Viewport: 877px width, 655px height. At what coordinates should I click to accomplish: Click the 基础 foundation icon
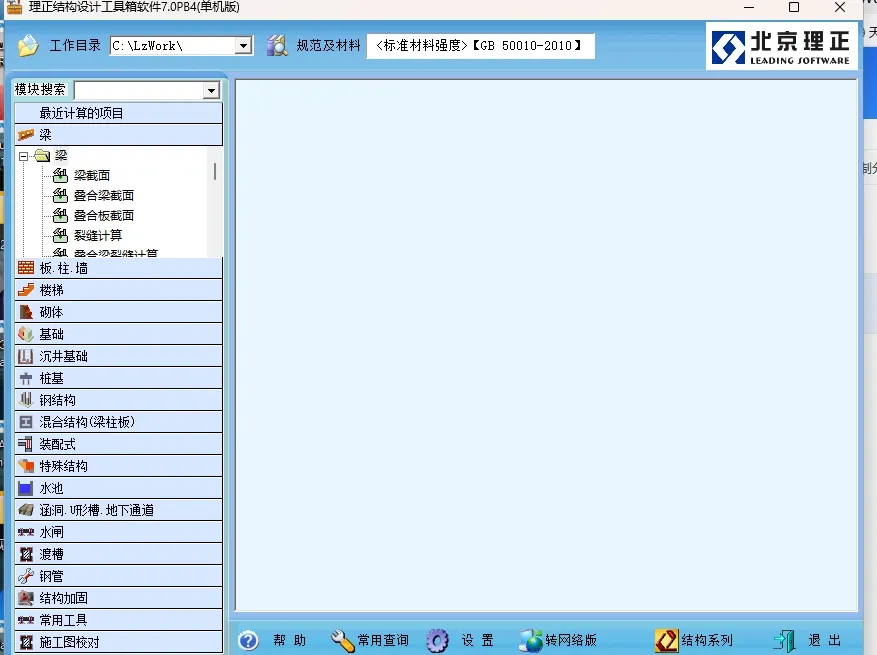pos(26,334)
